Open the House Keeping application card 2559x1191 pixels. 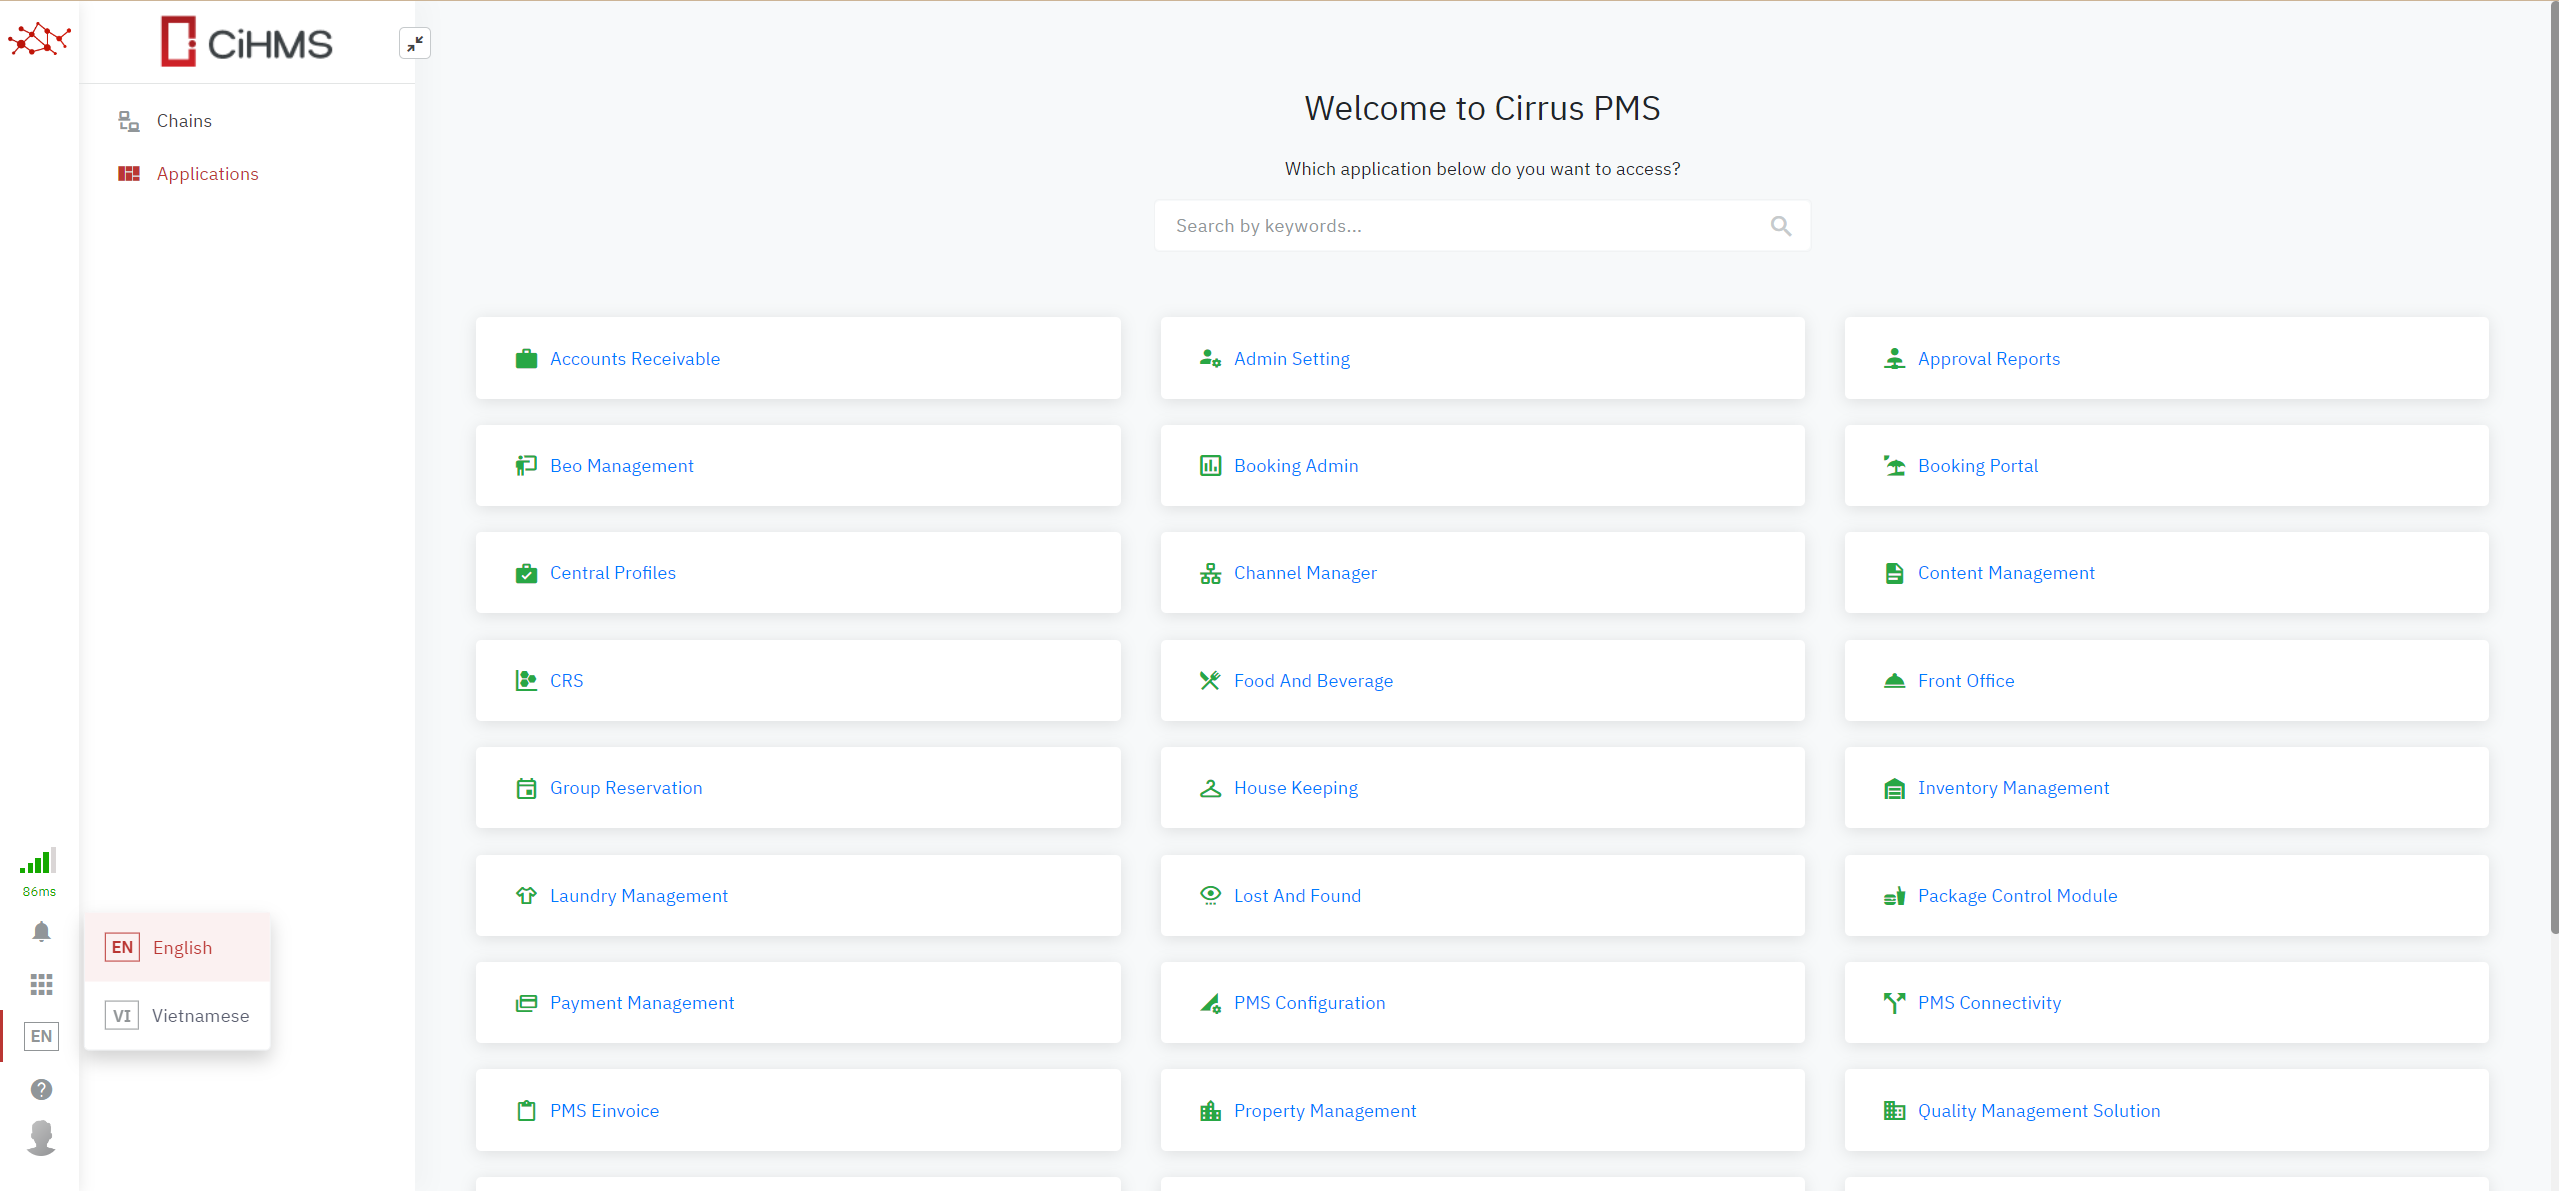(x=1295, y=788)
